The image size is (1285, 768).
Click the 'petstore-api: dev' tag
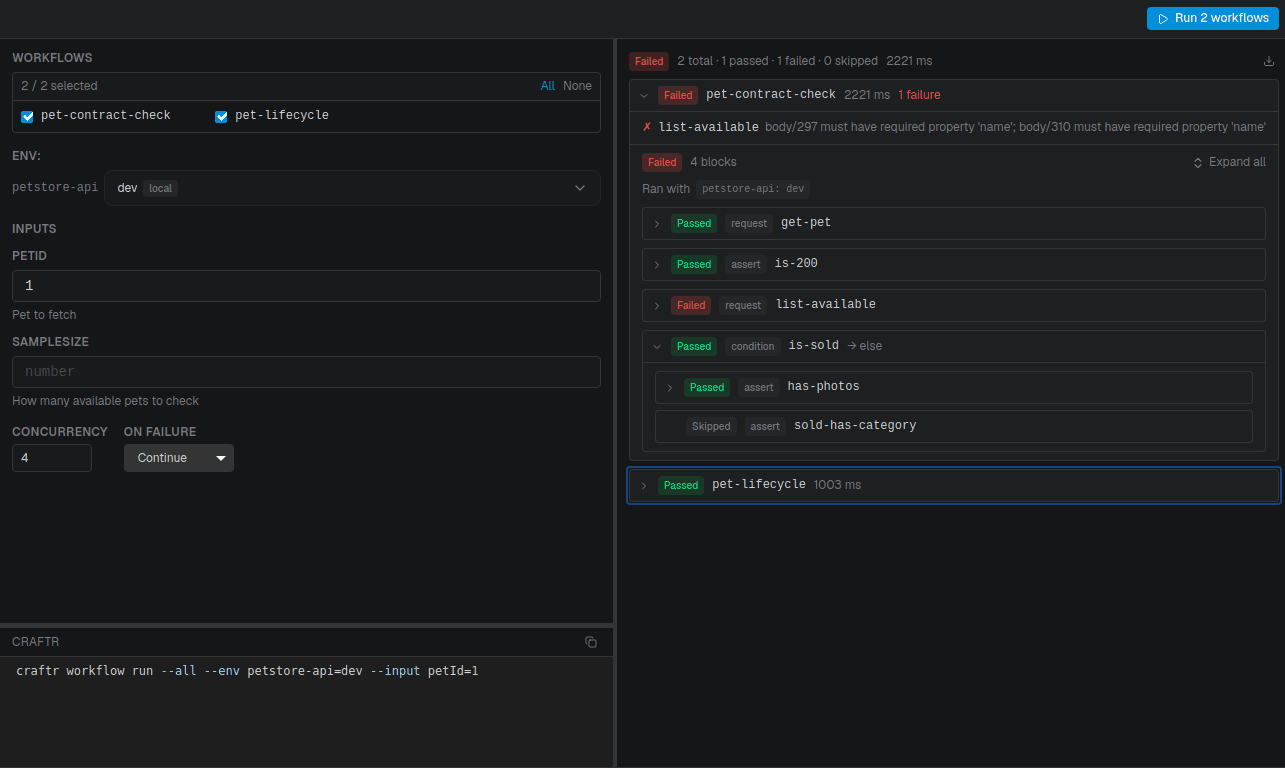[x=753, y=188]
